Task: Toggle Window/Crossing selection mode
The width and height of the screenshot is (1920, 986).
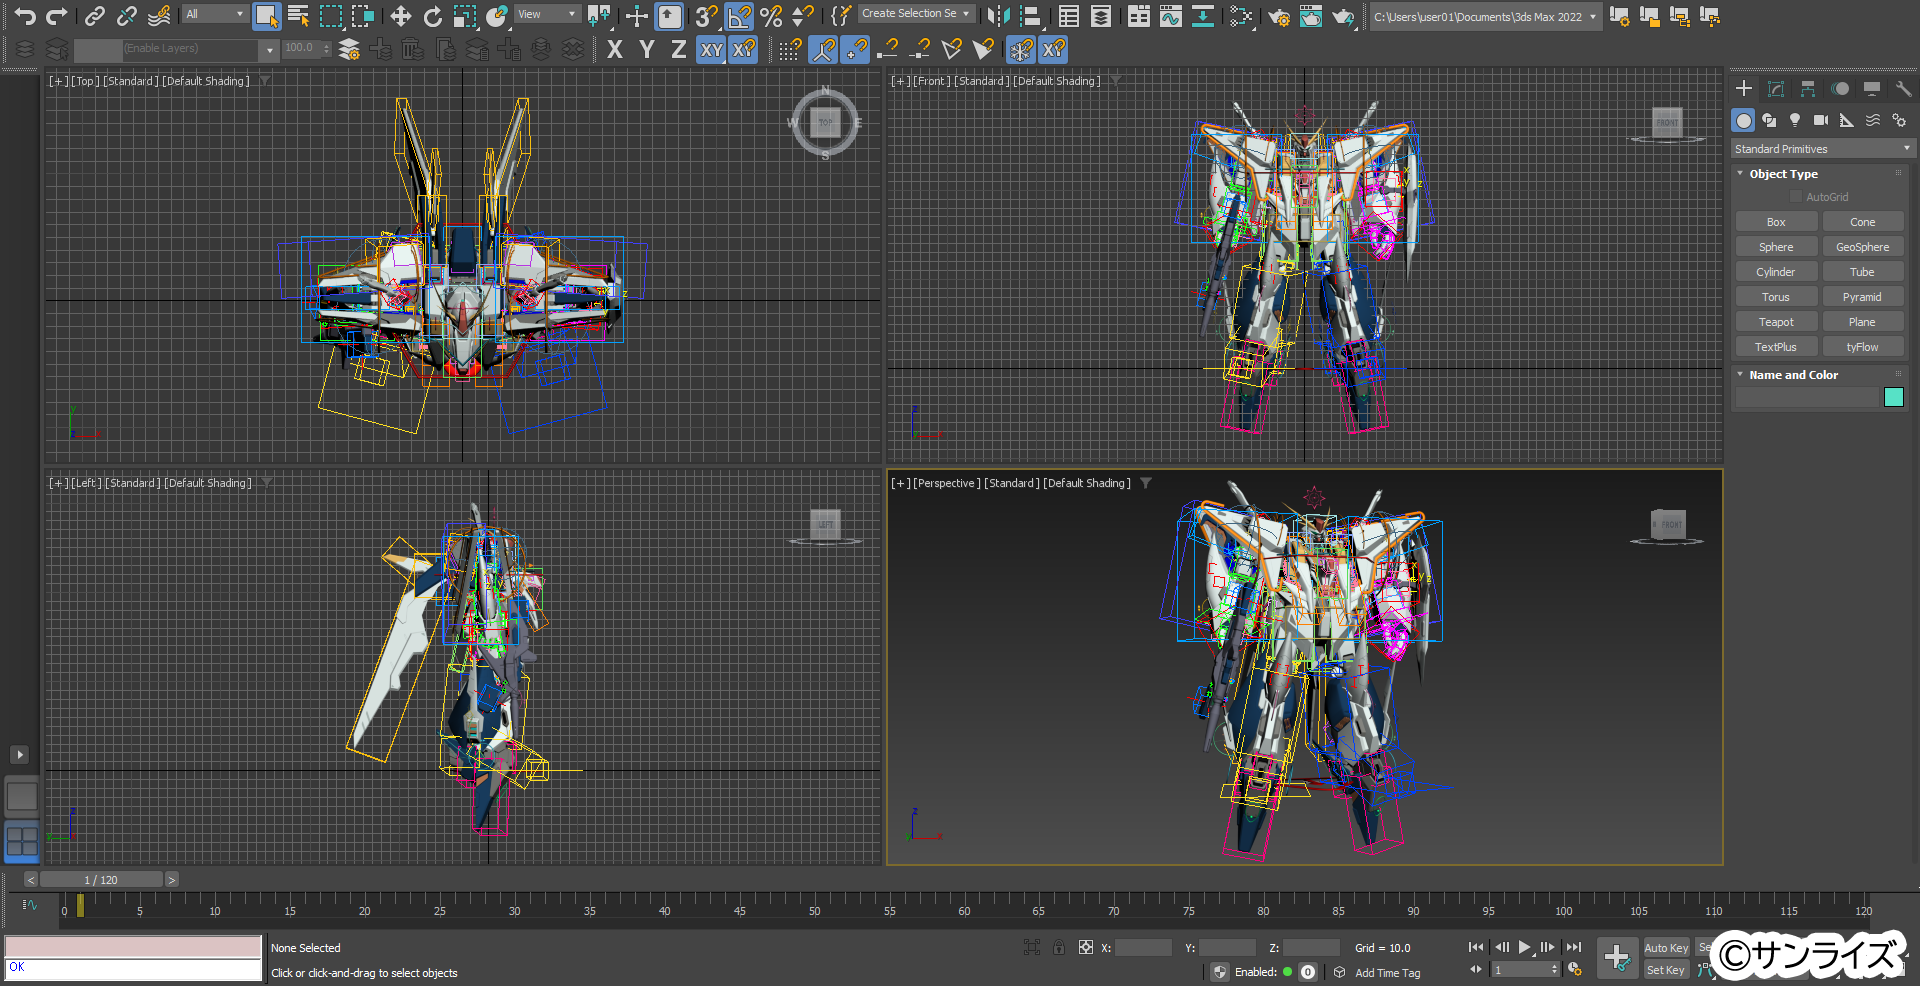Action: point(362,16)
